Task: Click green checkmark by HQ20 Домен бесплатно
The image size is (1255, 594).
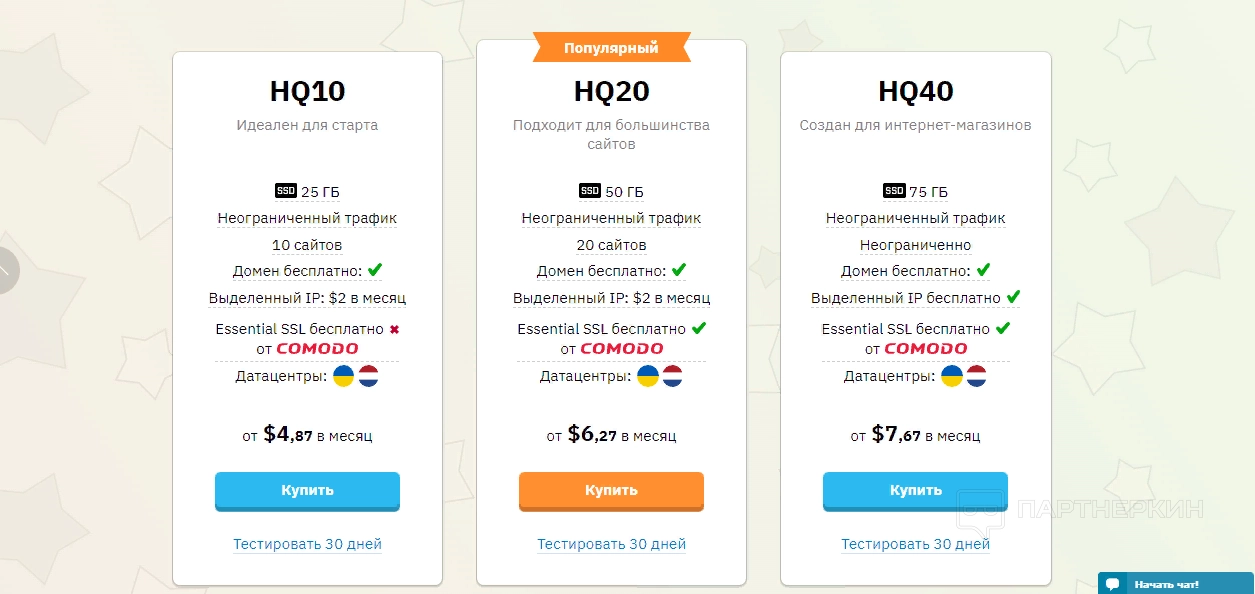Action: pos(679,270)
